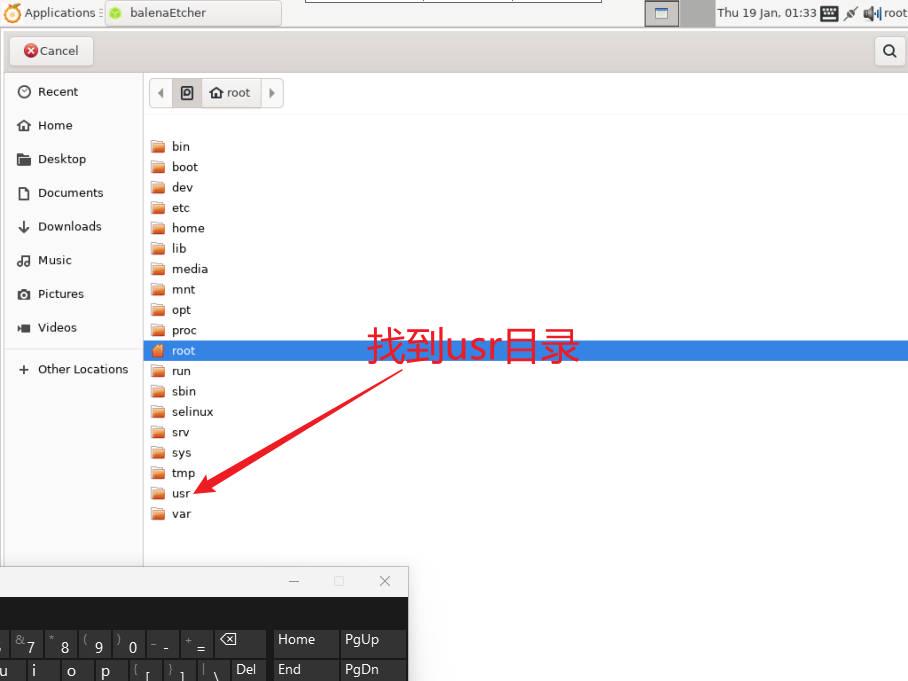
Task: Click the backspace key on the on-screen keyboard
Action: [x=240, y=643]
